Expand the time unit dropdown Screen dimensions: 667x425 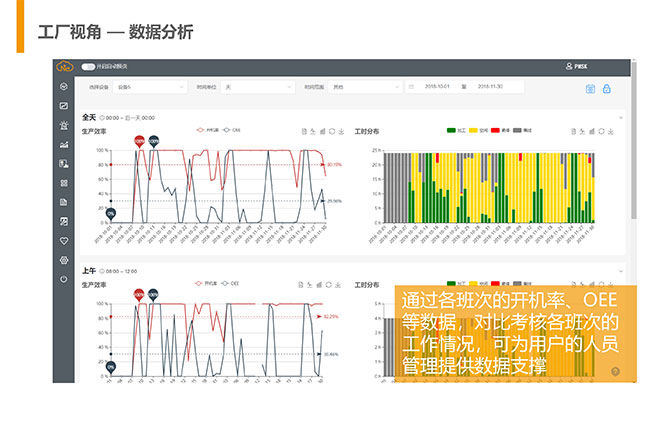(256, 88)
